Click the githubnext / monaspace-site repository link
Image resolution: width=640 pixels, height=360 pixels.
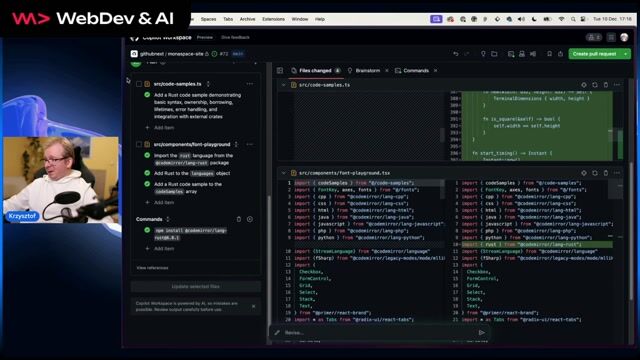point(171,54)
